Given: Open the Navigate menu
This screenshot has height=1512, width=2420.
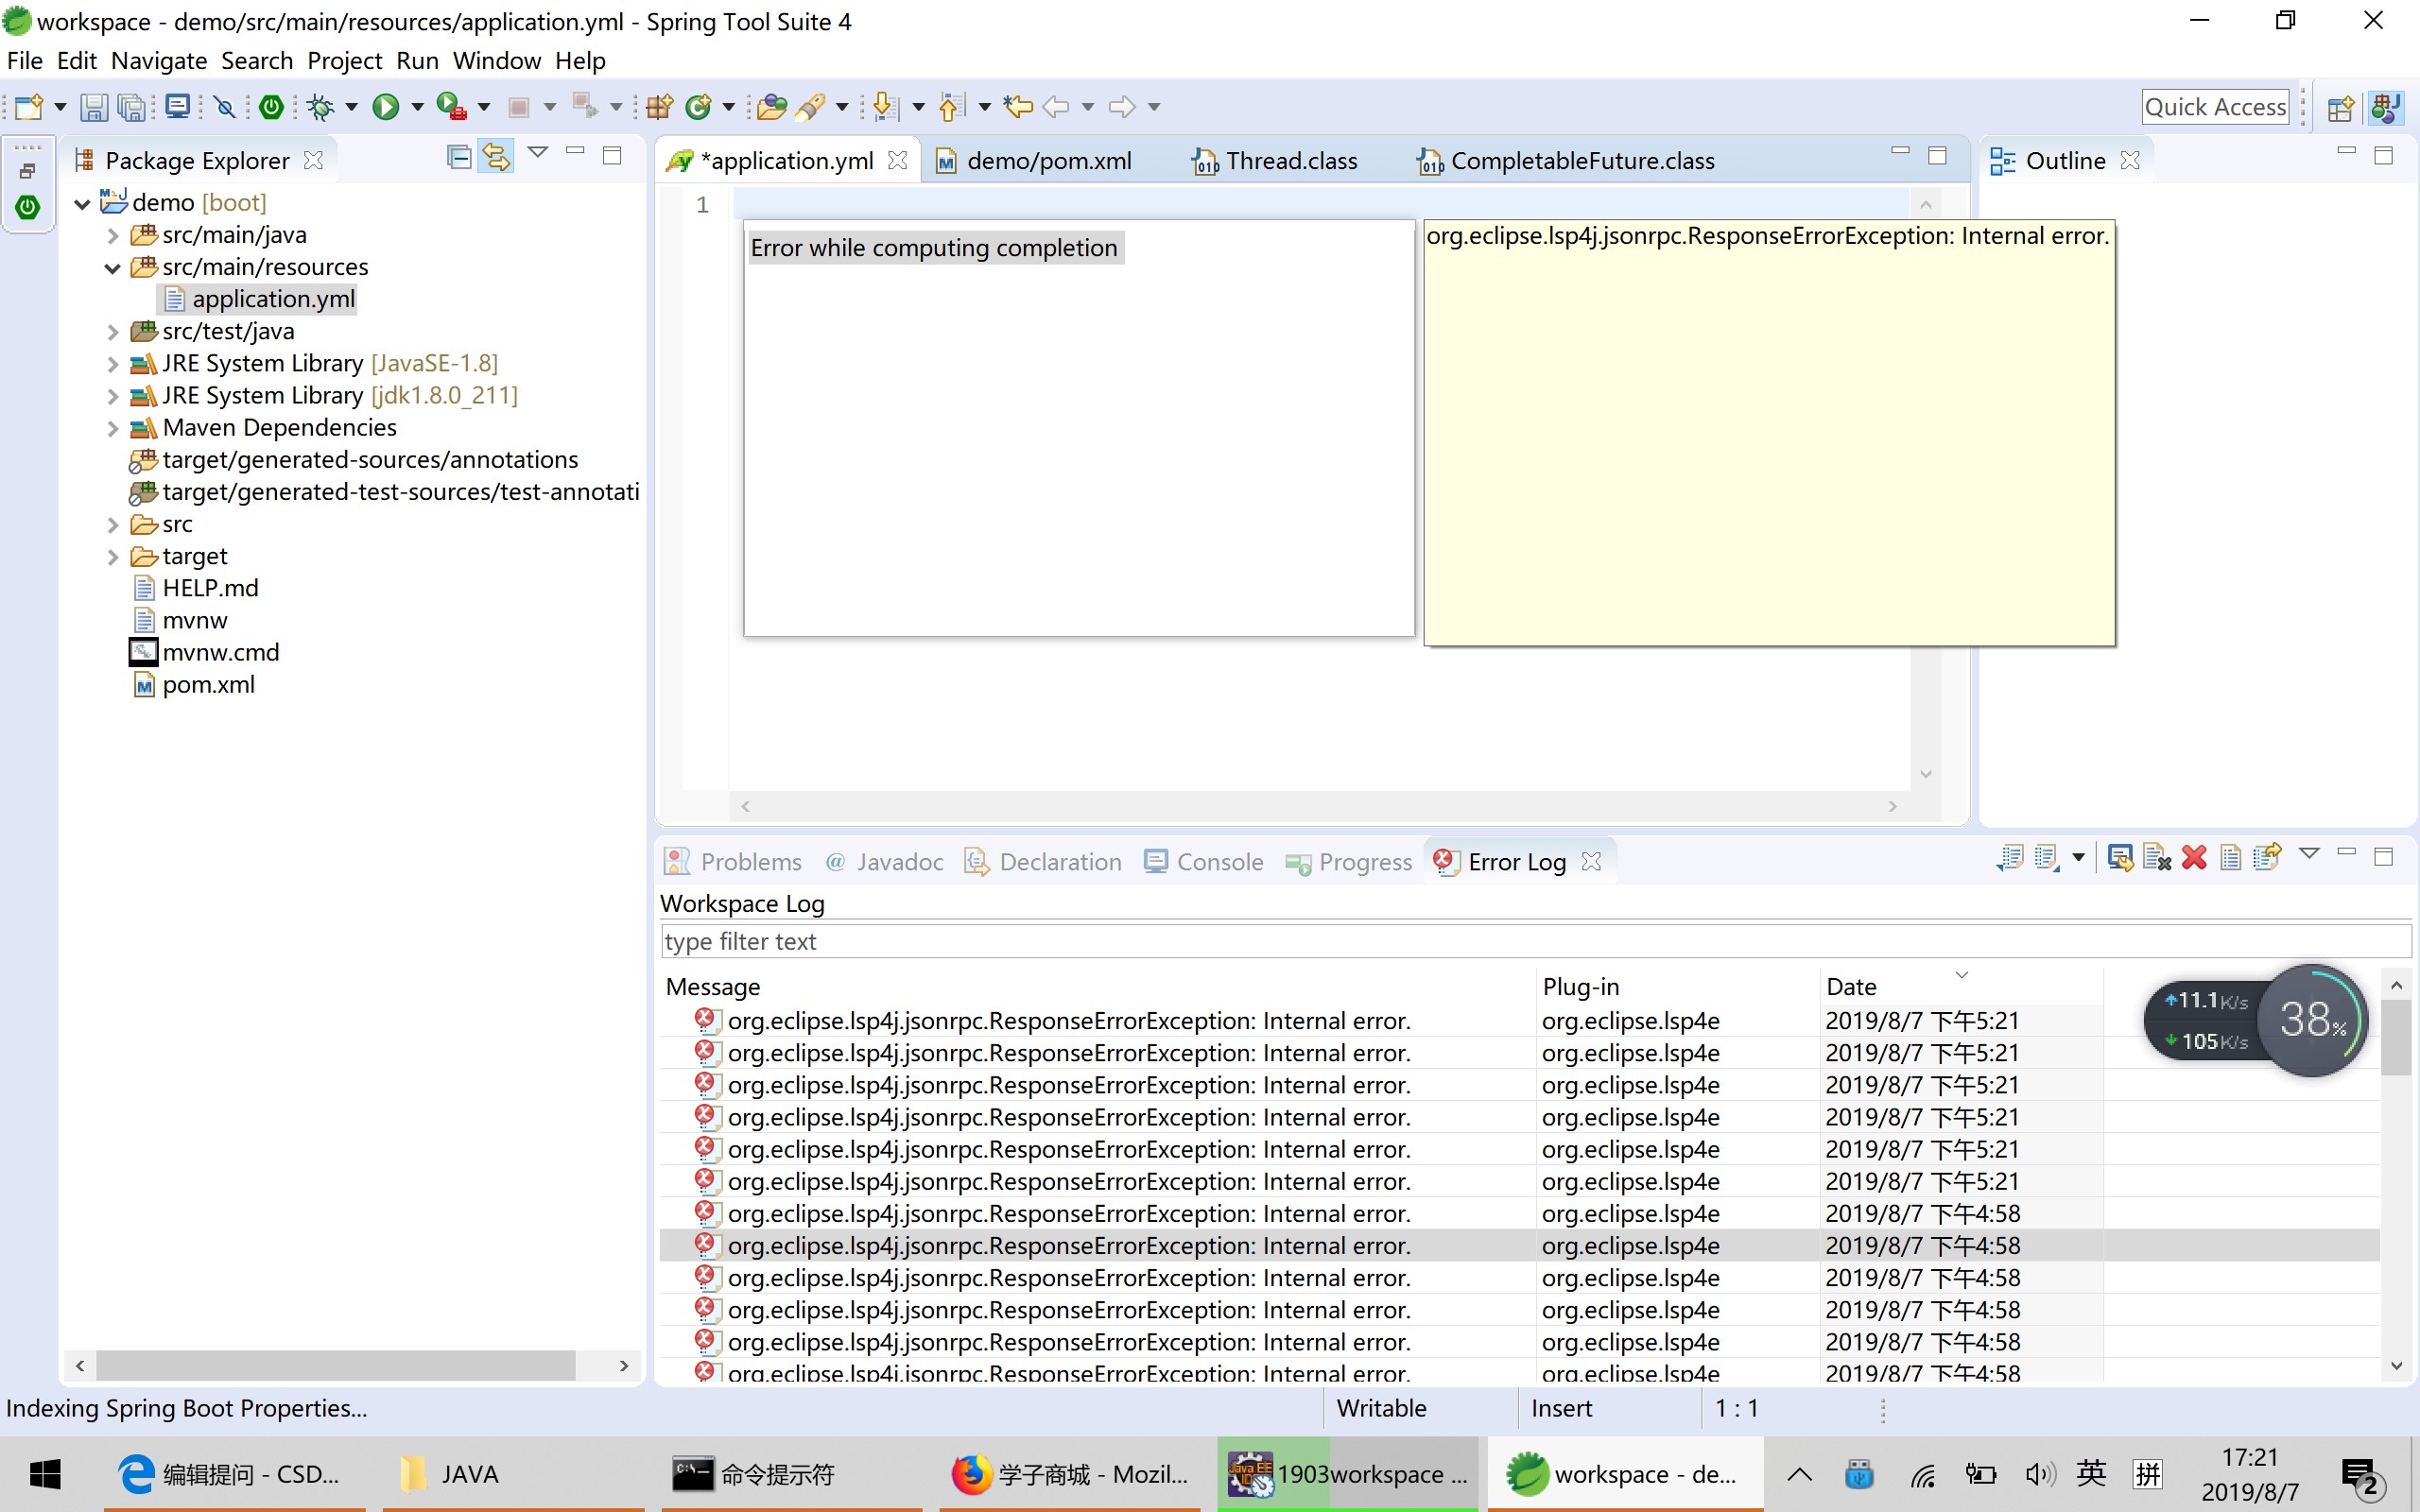Looking at the screenshot, I should (159, 61).
